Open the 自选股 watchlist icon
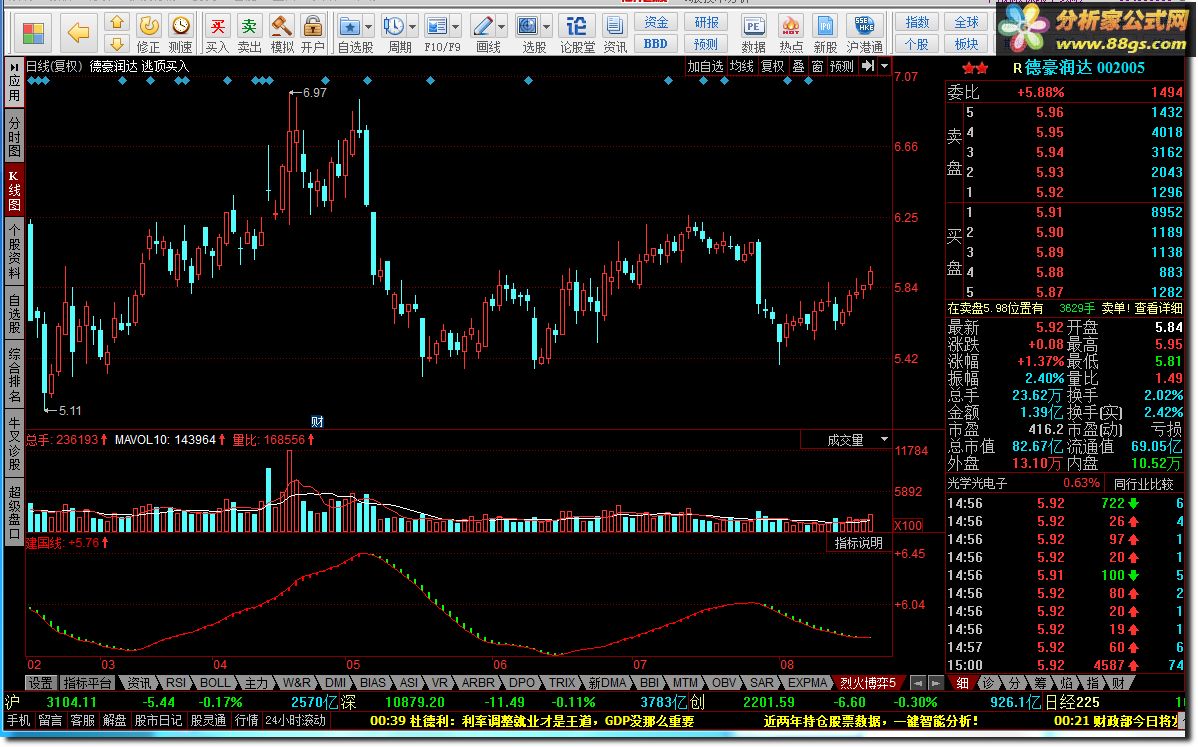1198x747 pixels. 350,35
